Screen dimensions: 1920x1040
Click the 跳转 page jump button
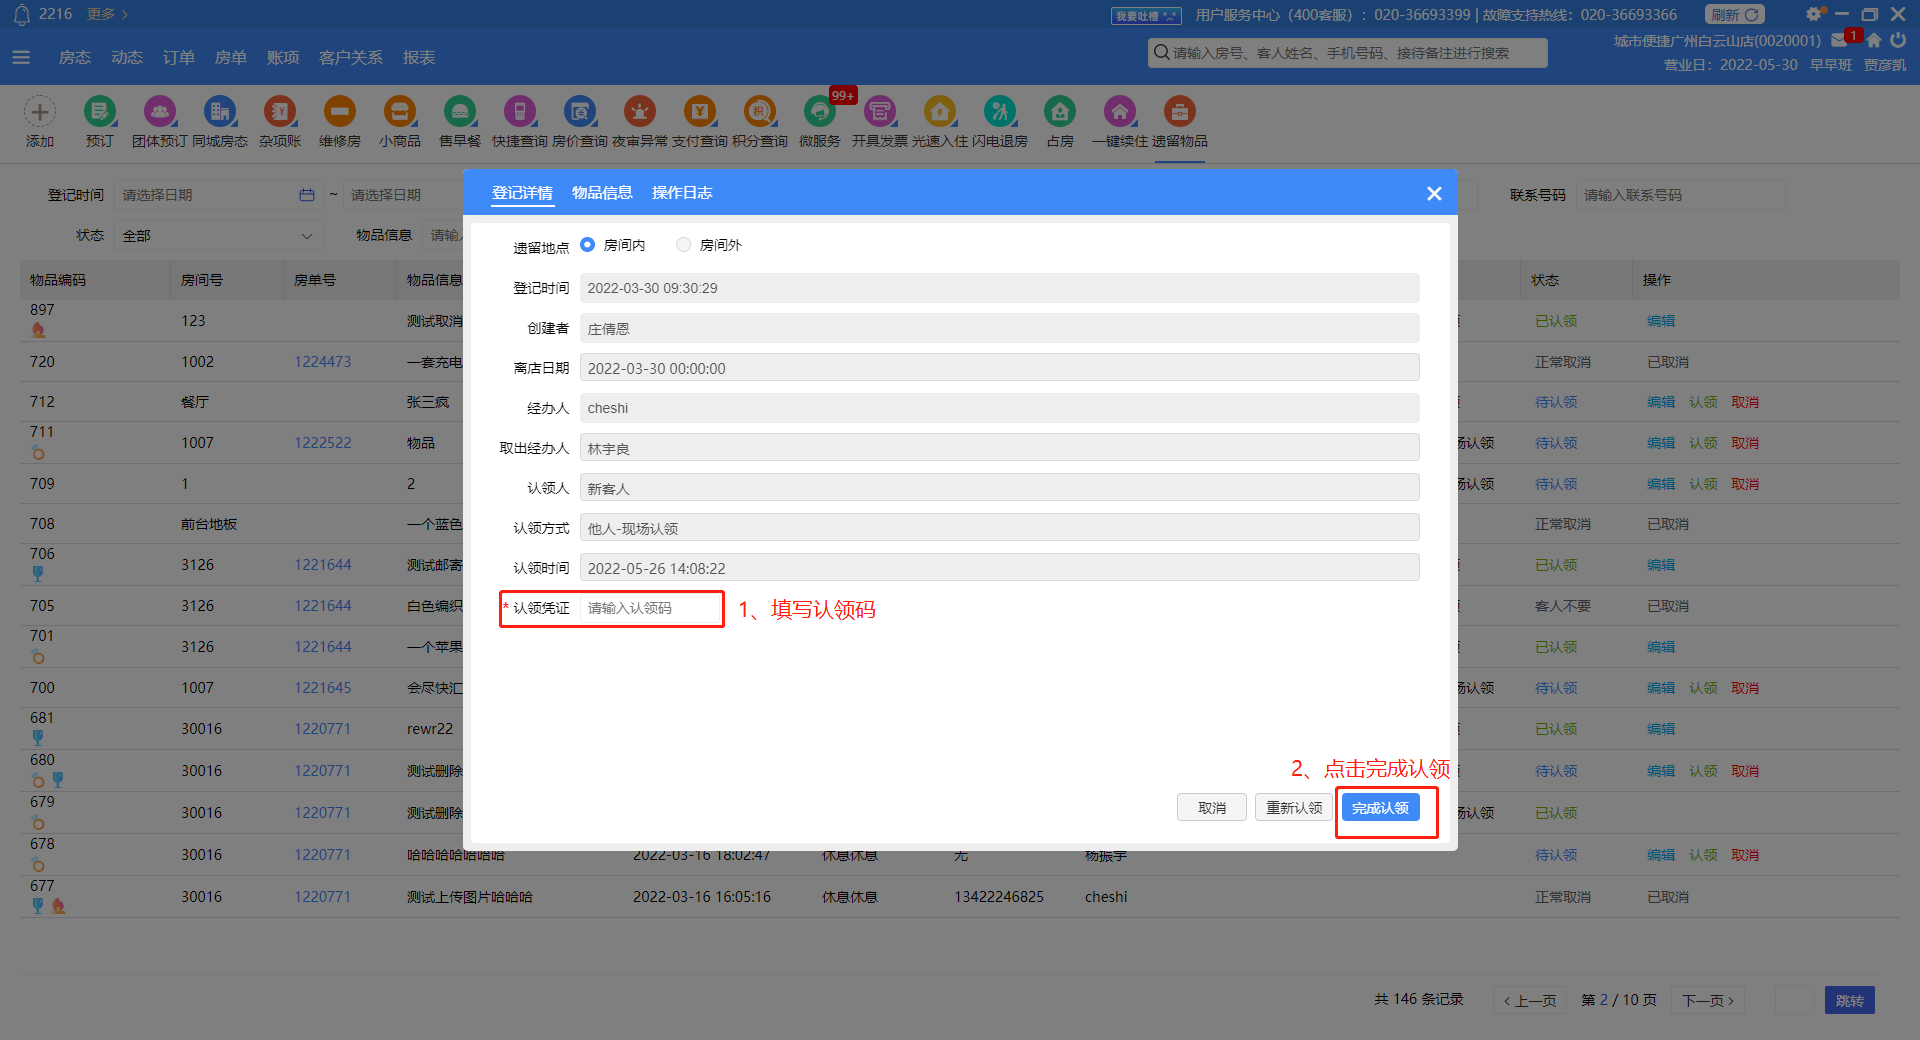[1850, 1000]
